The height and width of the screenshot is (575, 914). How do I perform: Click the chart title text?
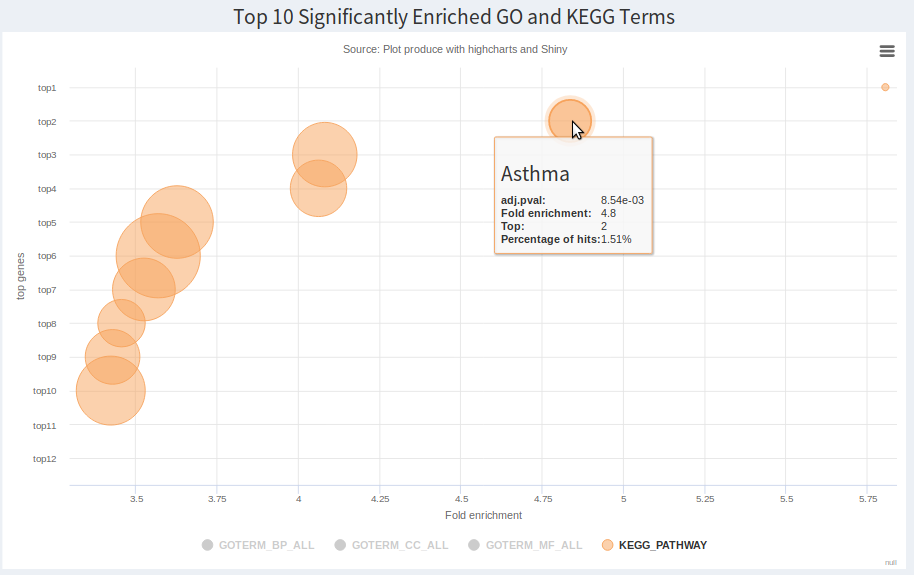pyautogui.click(x=454, y=17)
